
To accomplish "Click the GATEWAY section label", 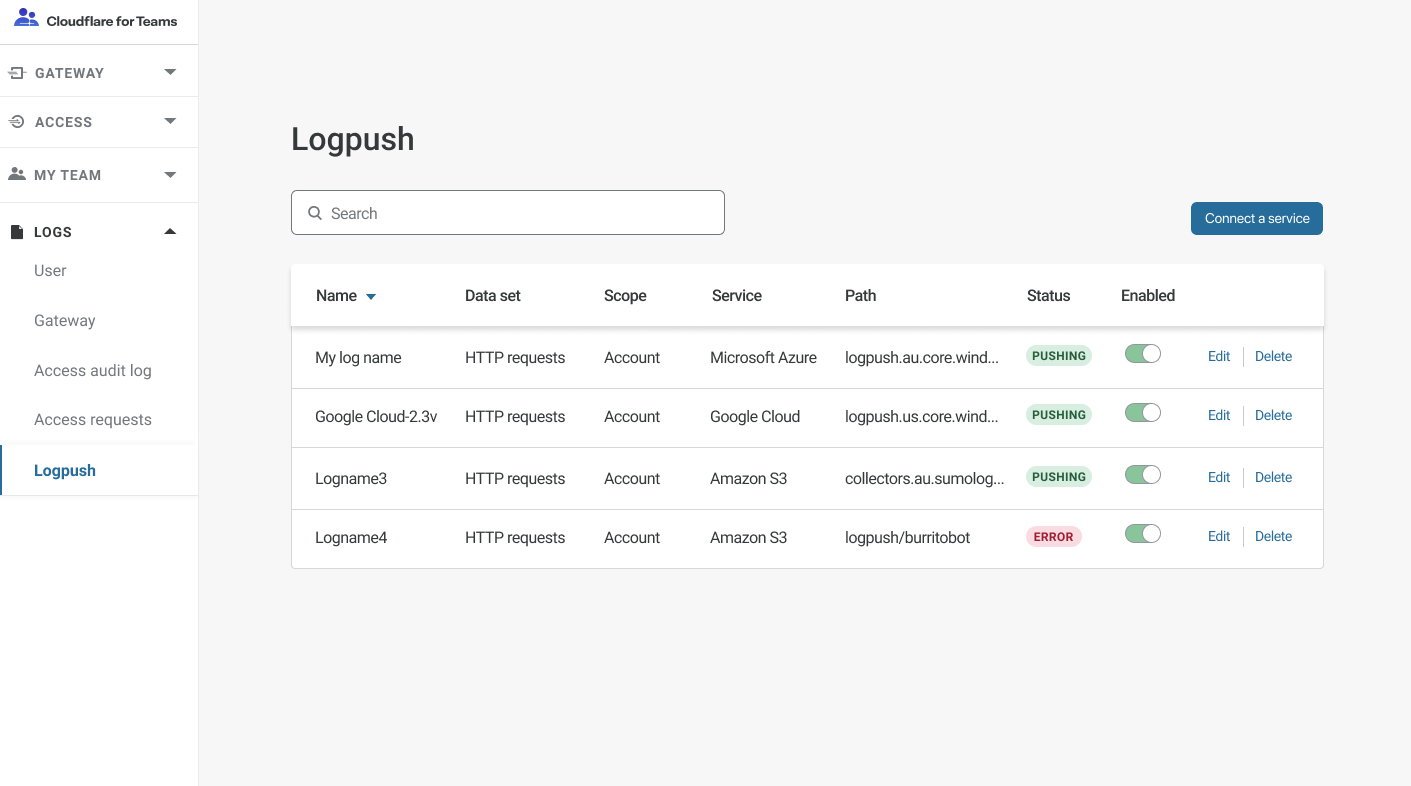I will click(x=69, y=73).
